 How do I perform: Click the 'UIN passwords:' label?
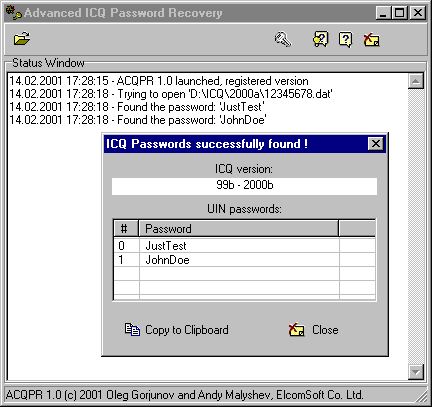(x=244, y=209)
